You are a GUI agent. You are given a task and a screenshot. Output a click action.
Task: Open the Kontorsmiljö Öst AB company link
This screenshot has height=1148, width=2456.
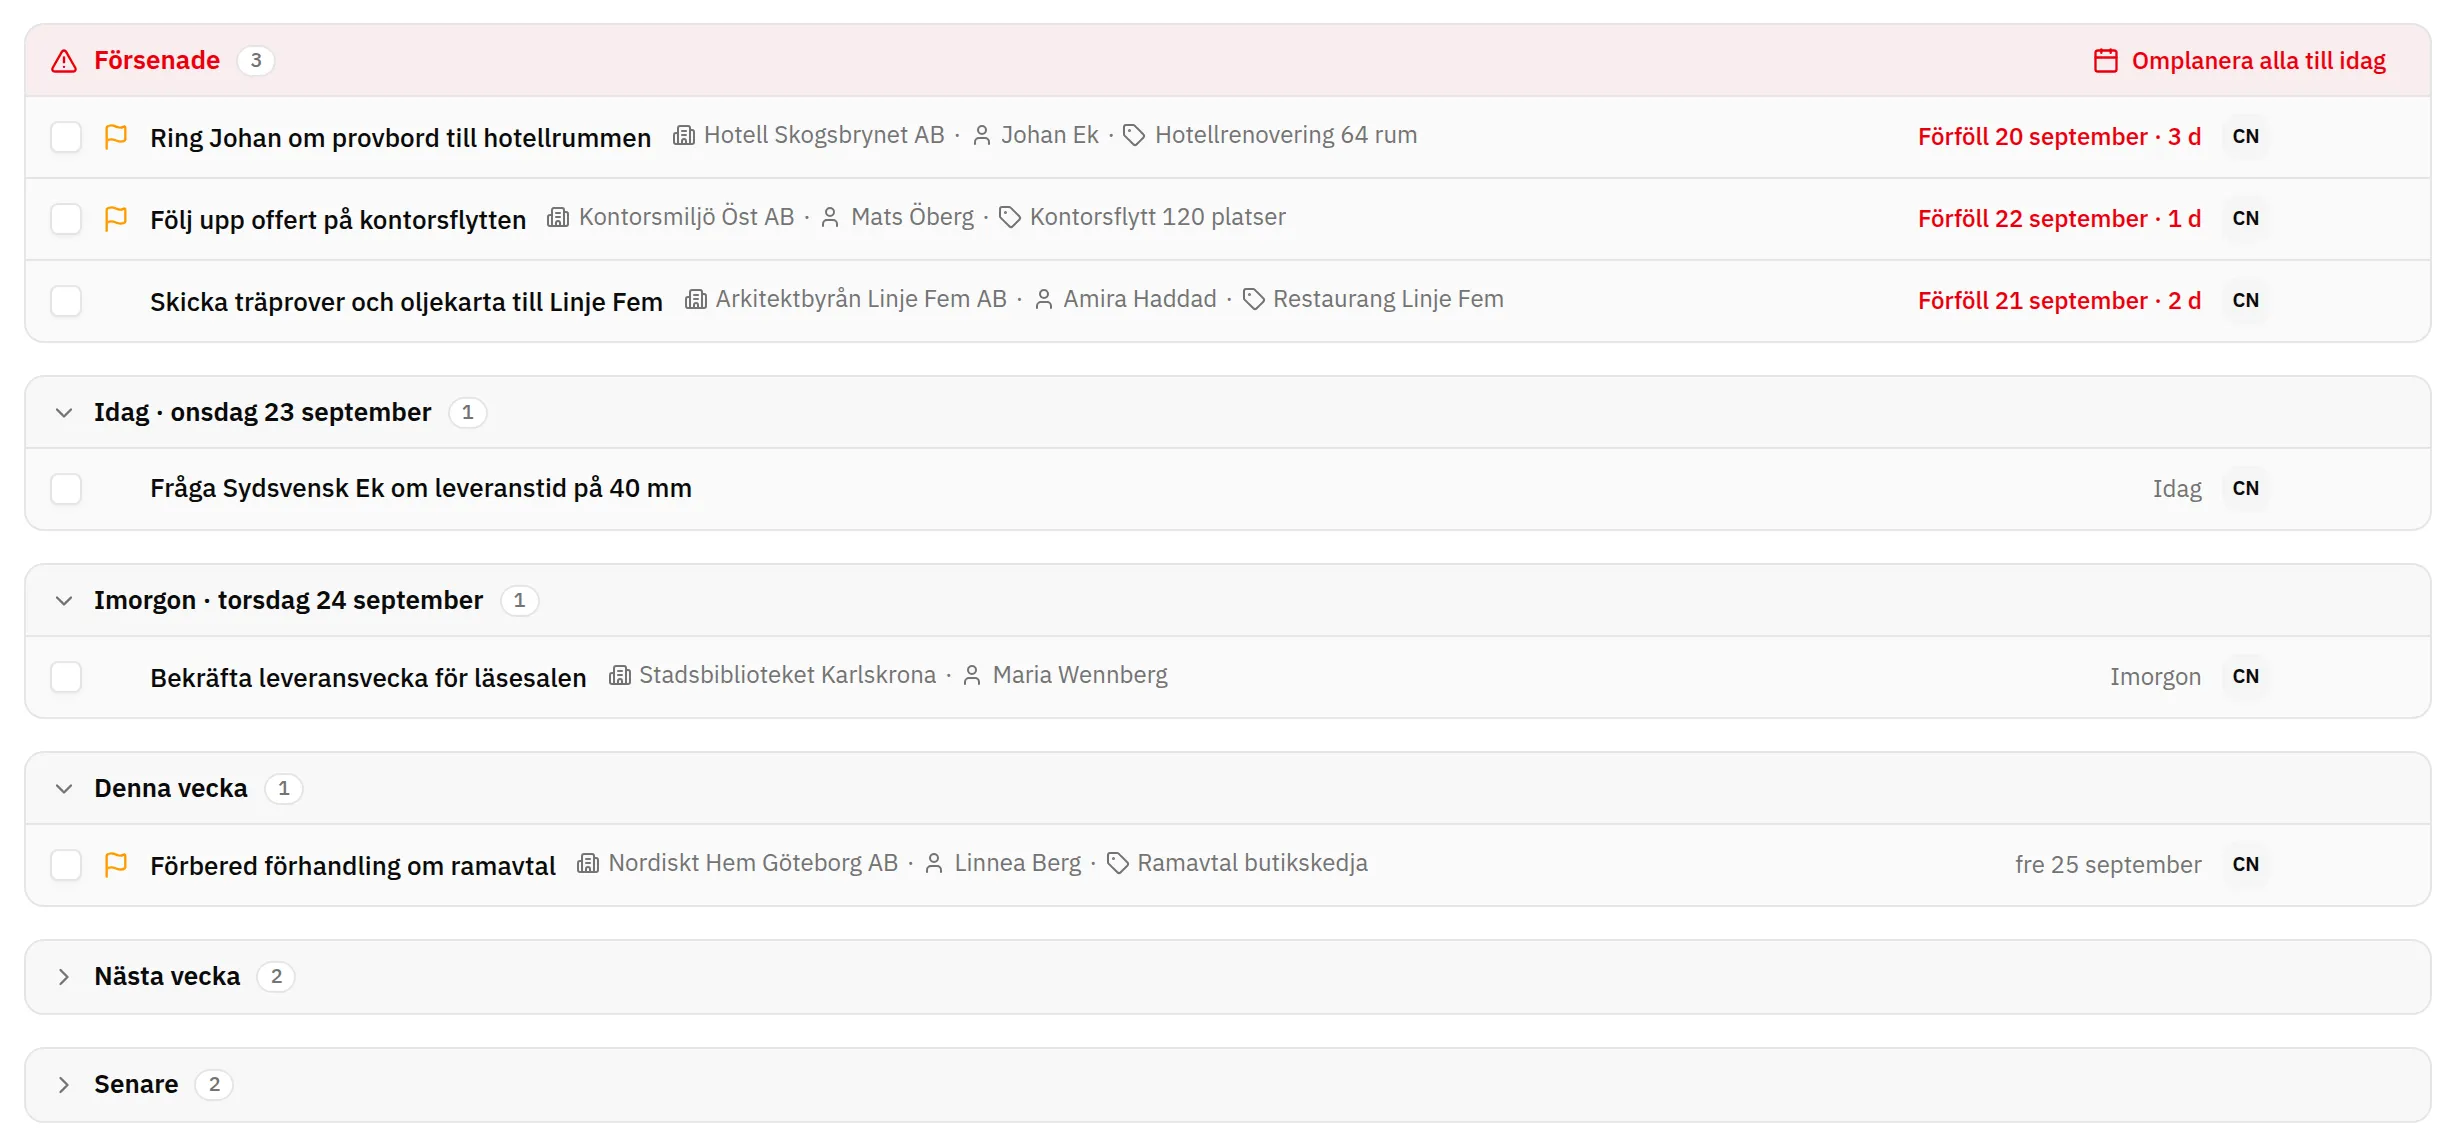686,217
